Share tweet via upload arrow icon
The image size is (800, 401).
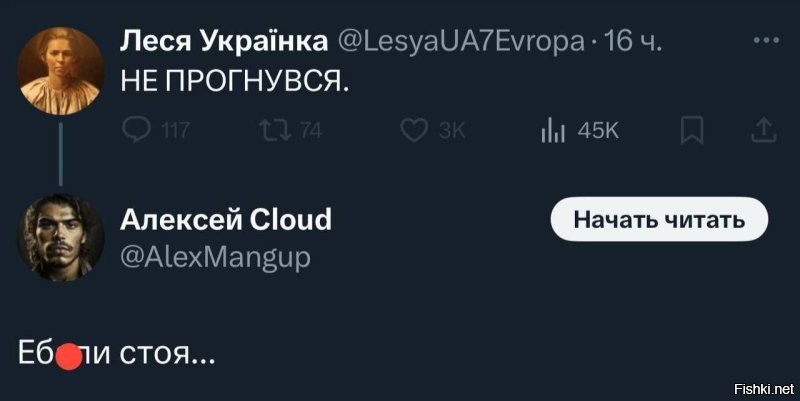click(764, 130)
